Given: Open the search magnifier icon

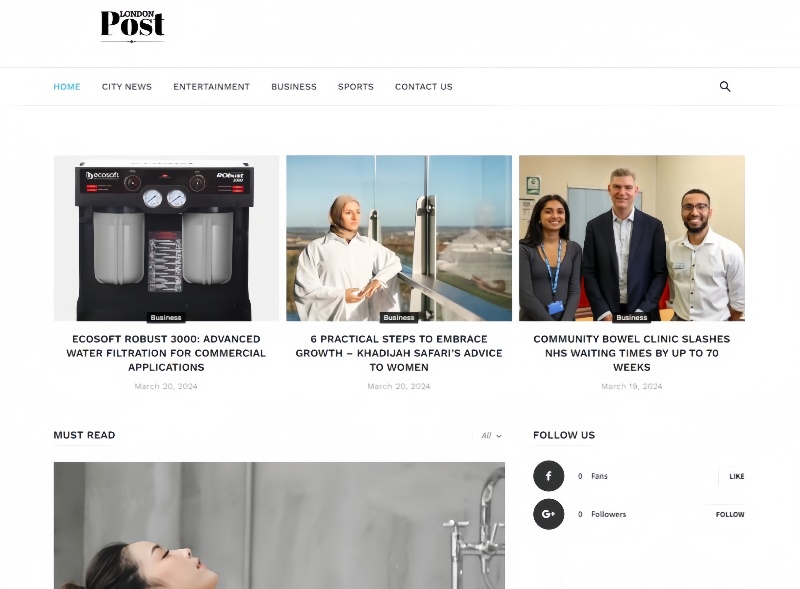Looking at the screenshot, I should pos(725,87).
